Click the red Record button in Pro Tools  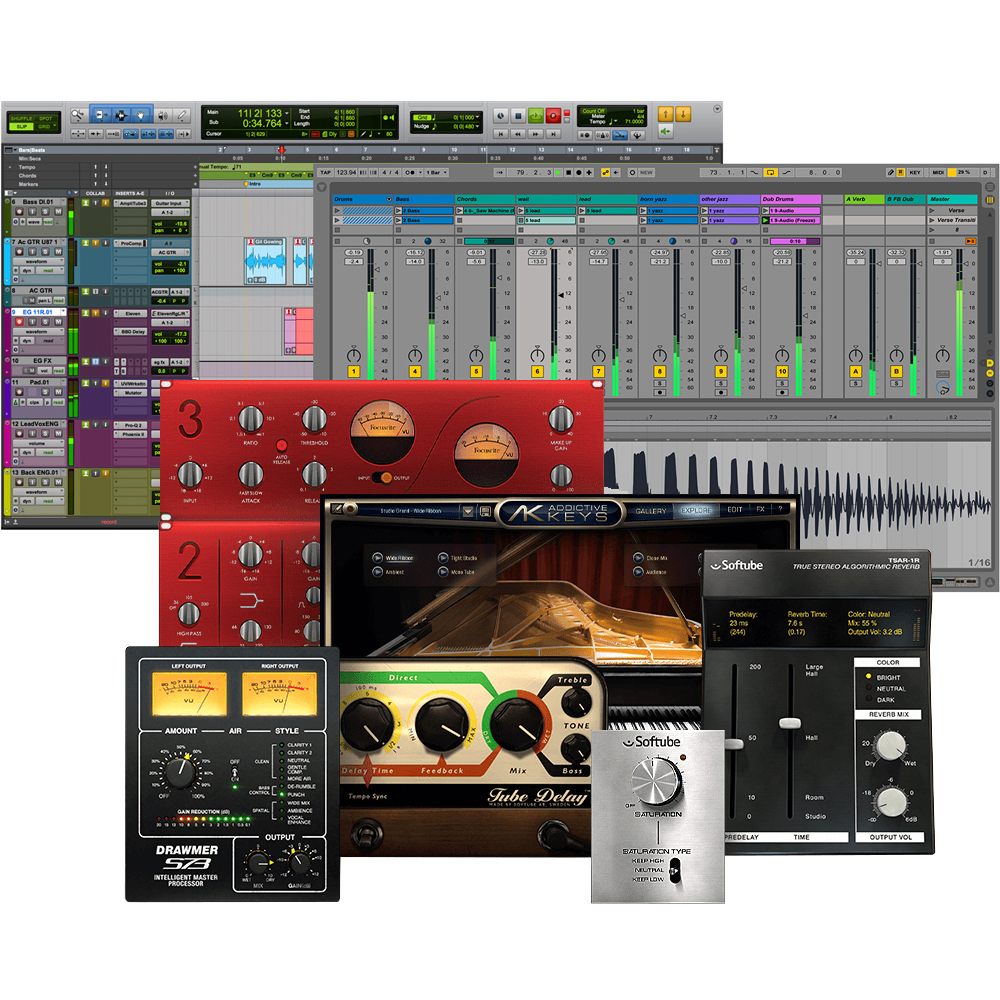[x=553, y=116]
